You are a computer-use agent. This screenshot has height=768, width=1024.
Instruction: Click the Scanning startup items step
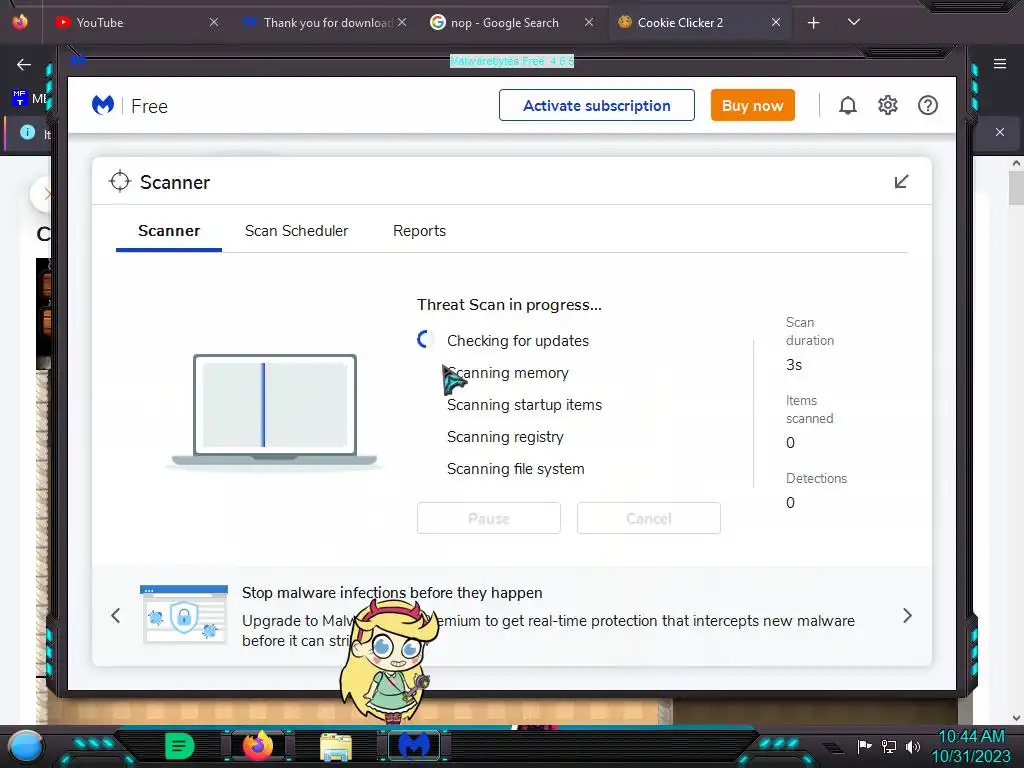pos(524,404)
